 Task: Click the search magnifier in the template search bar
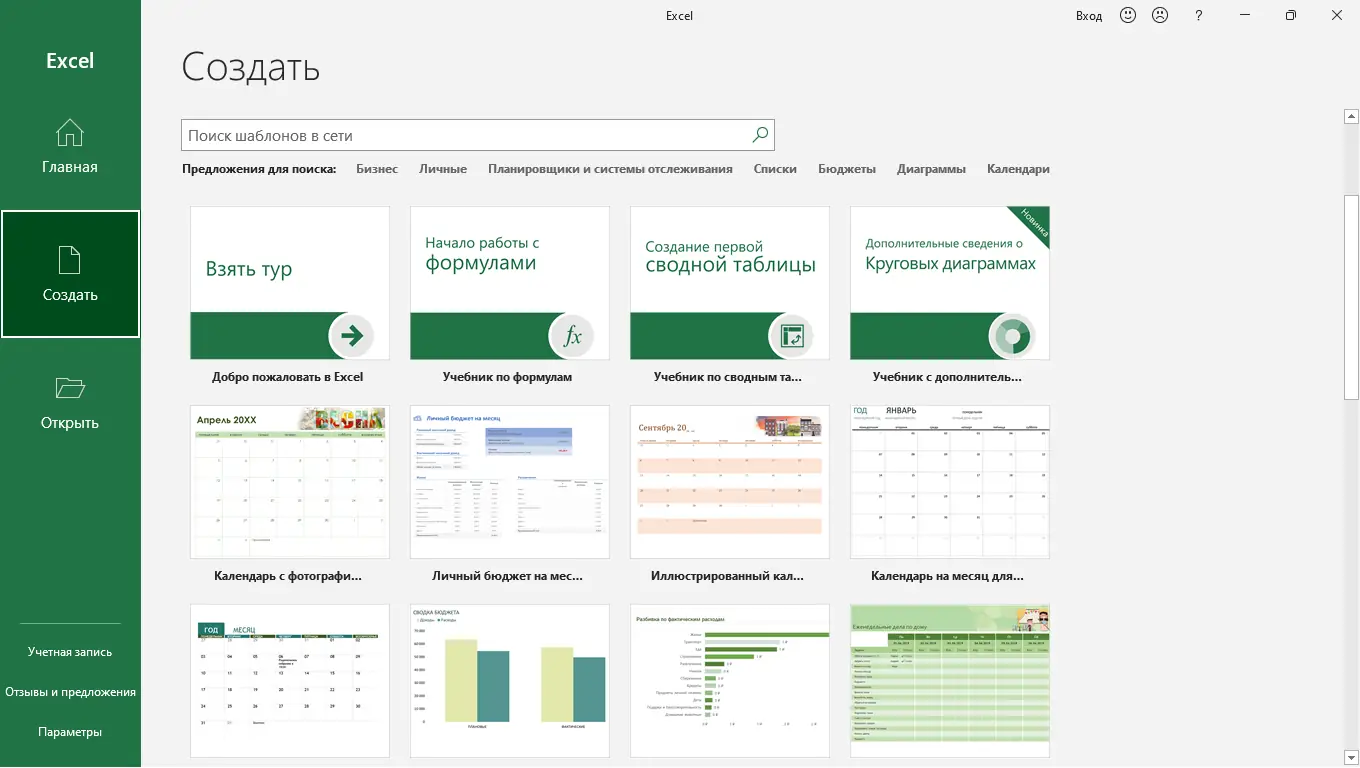(x=759, y=134)
